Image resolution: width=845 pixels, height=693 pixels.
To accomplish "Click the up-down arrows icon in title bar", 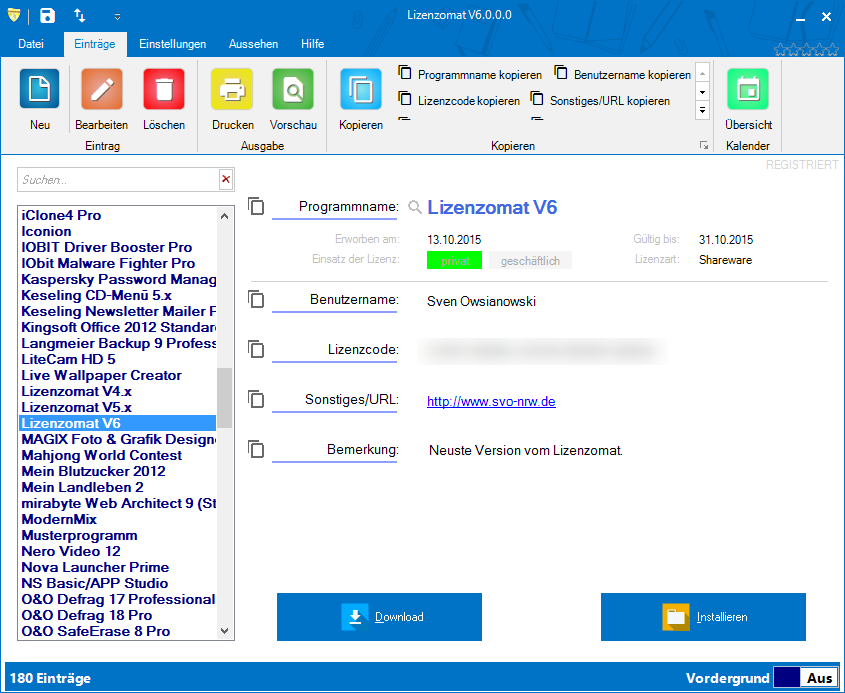I will (80, 16).
